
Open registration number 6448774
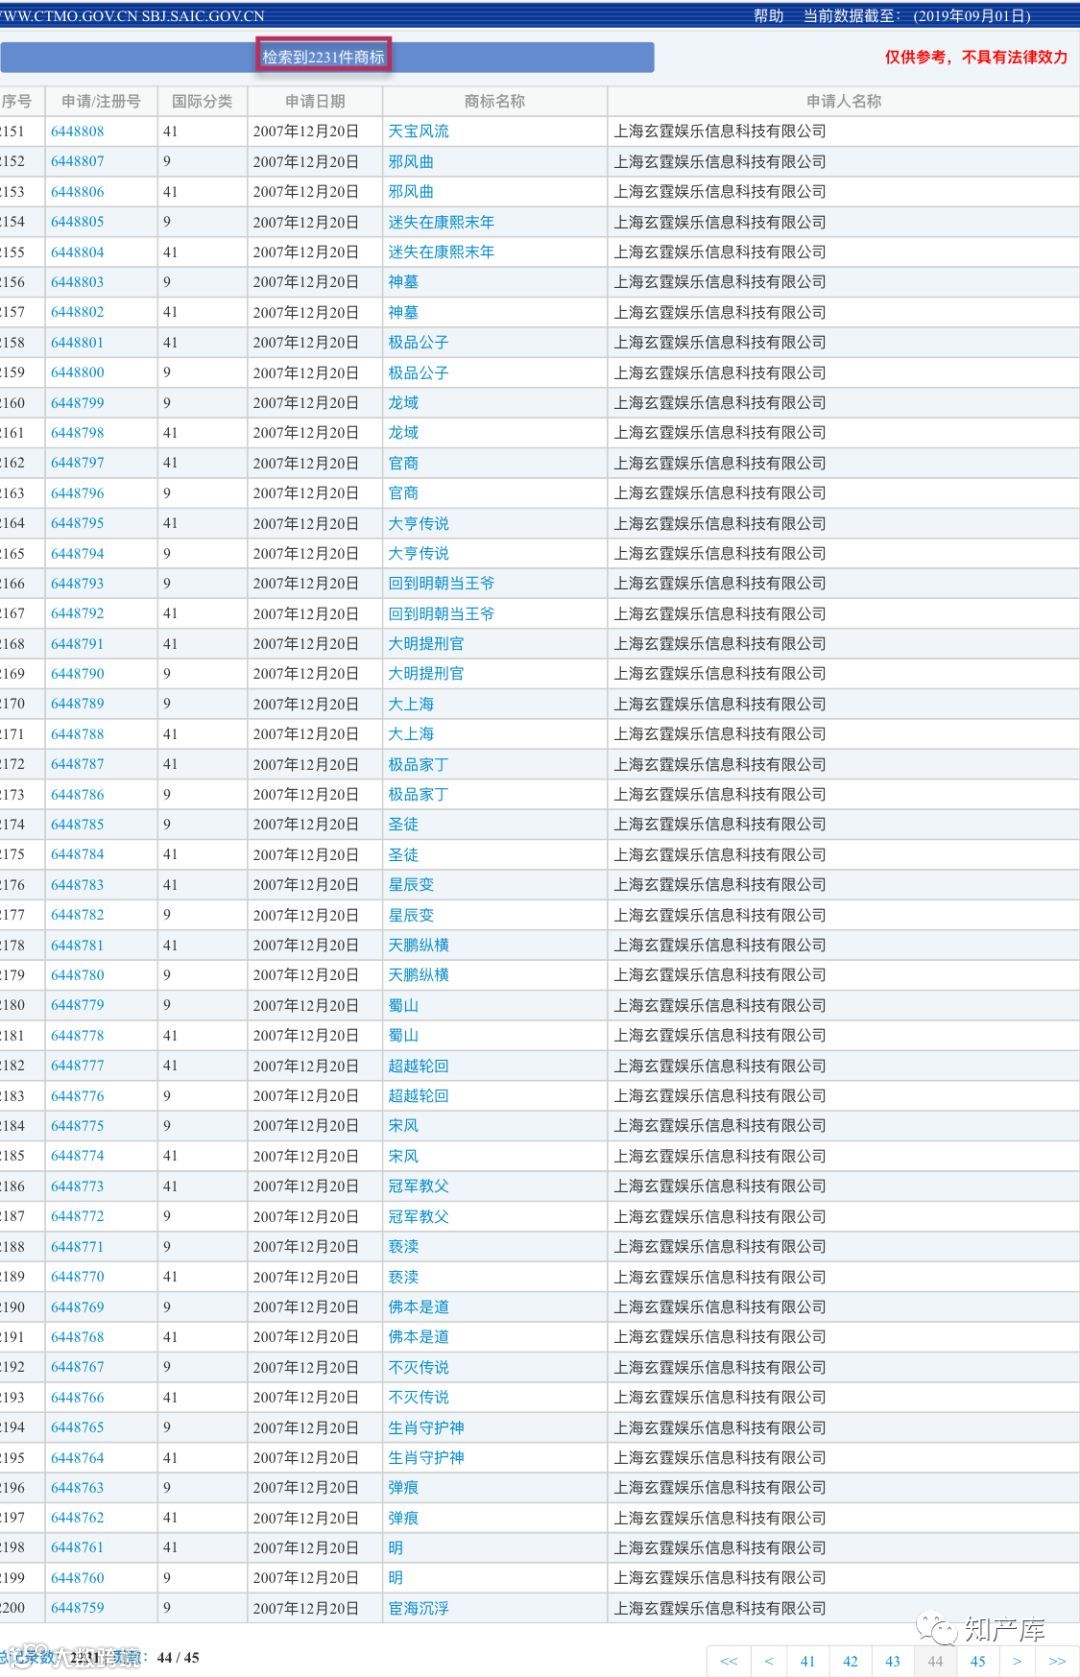(77, 1156)
